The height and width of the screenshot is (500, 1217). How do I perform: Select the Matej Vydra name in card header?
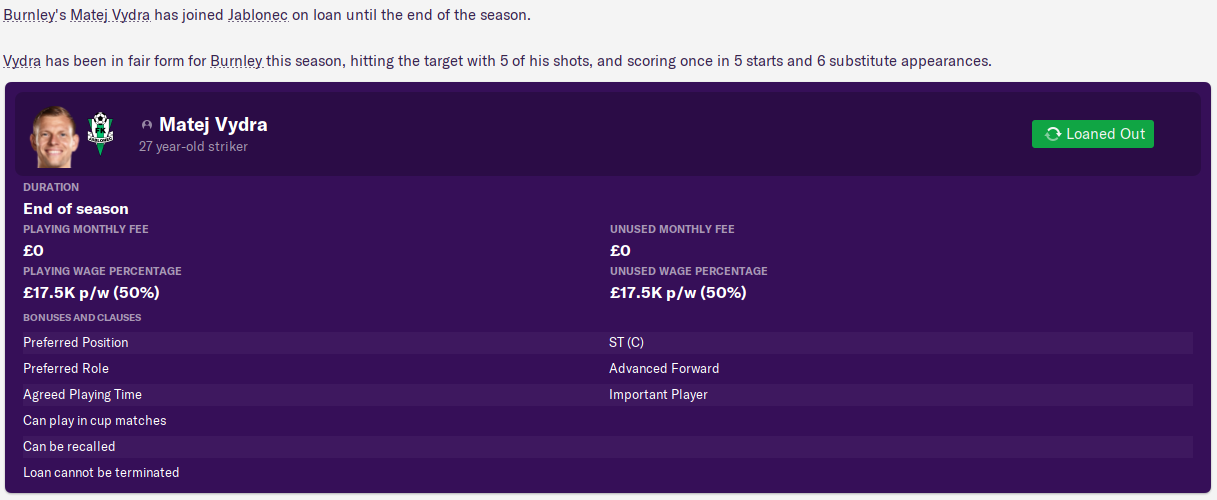coord(213,125)
